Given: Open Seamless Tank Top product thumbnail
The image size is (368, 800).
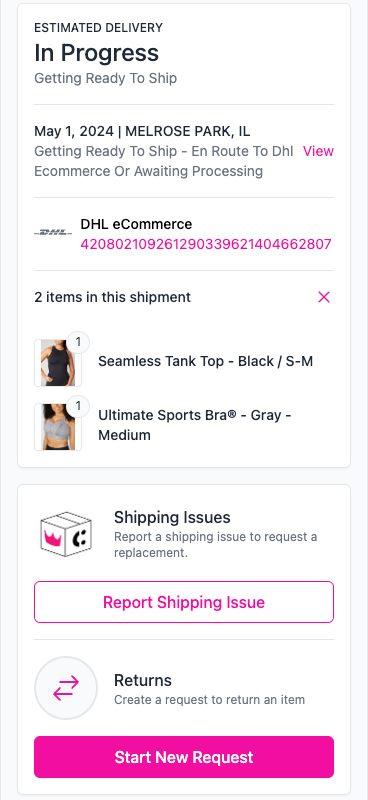Looking at the screenshot, I should coord(58,363).
